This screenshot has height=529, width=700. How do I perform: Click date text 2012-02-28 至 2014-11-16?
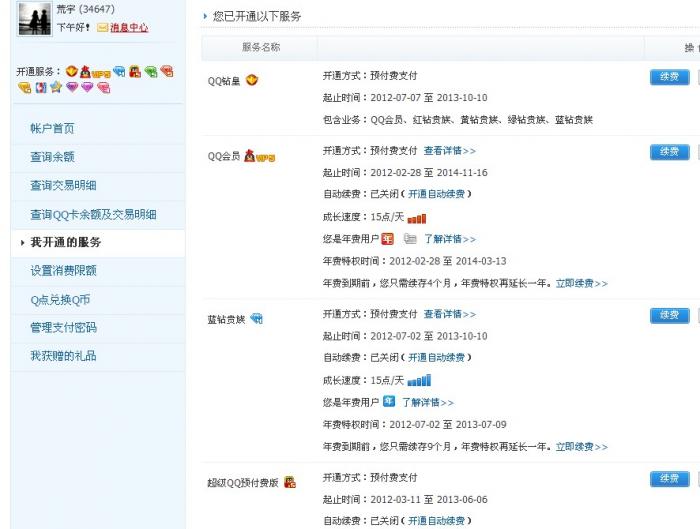coord(429,173)
